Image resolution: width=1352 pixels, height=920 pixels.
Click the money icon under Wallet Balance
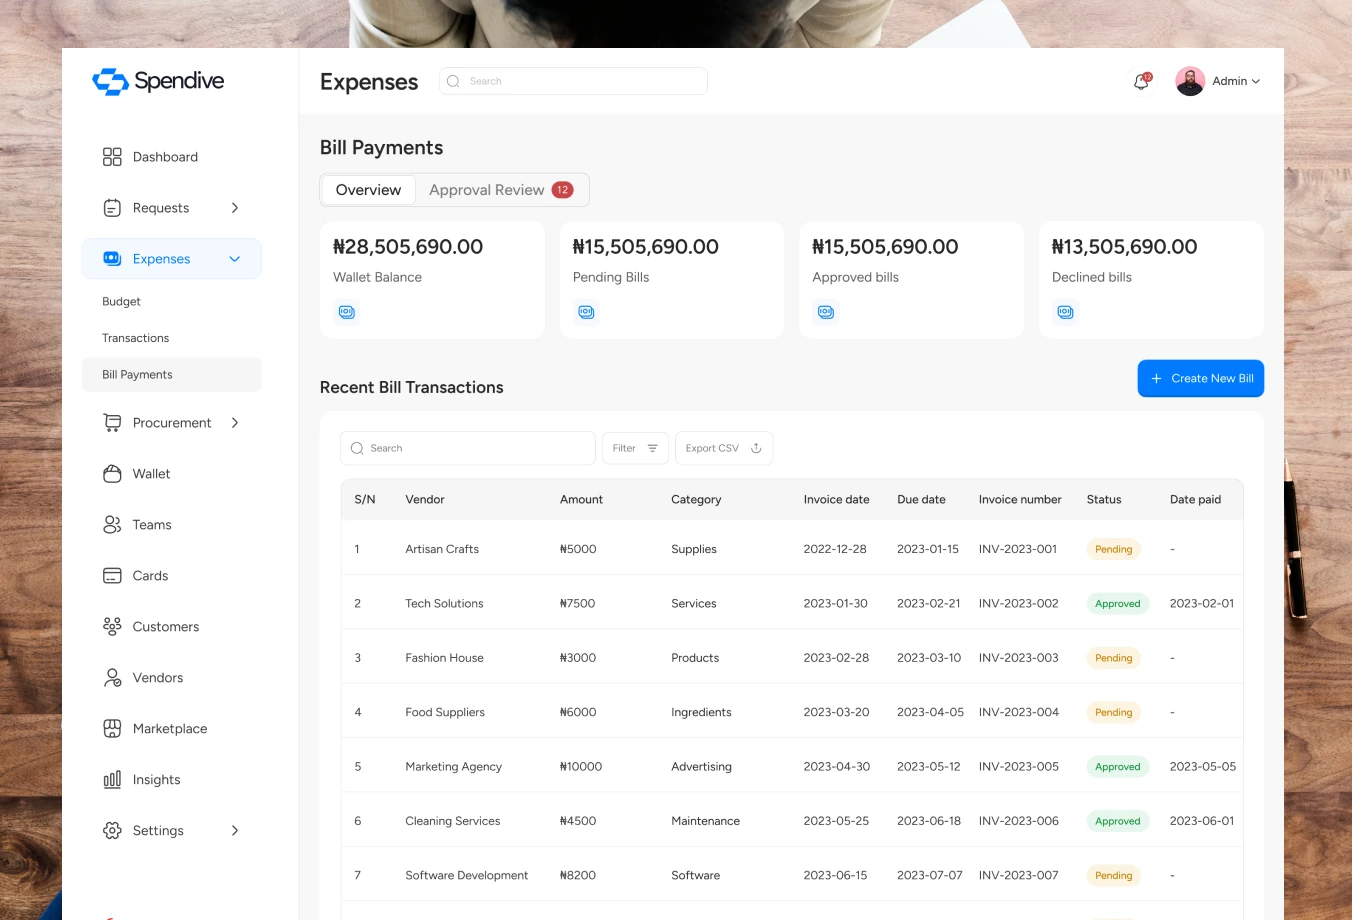[x=347, y=312]
